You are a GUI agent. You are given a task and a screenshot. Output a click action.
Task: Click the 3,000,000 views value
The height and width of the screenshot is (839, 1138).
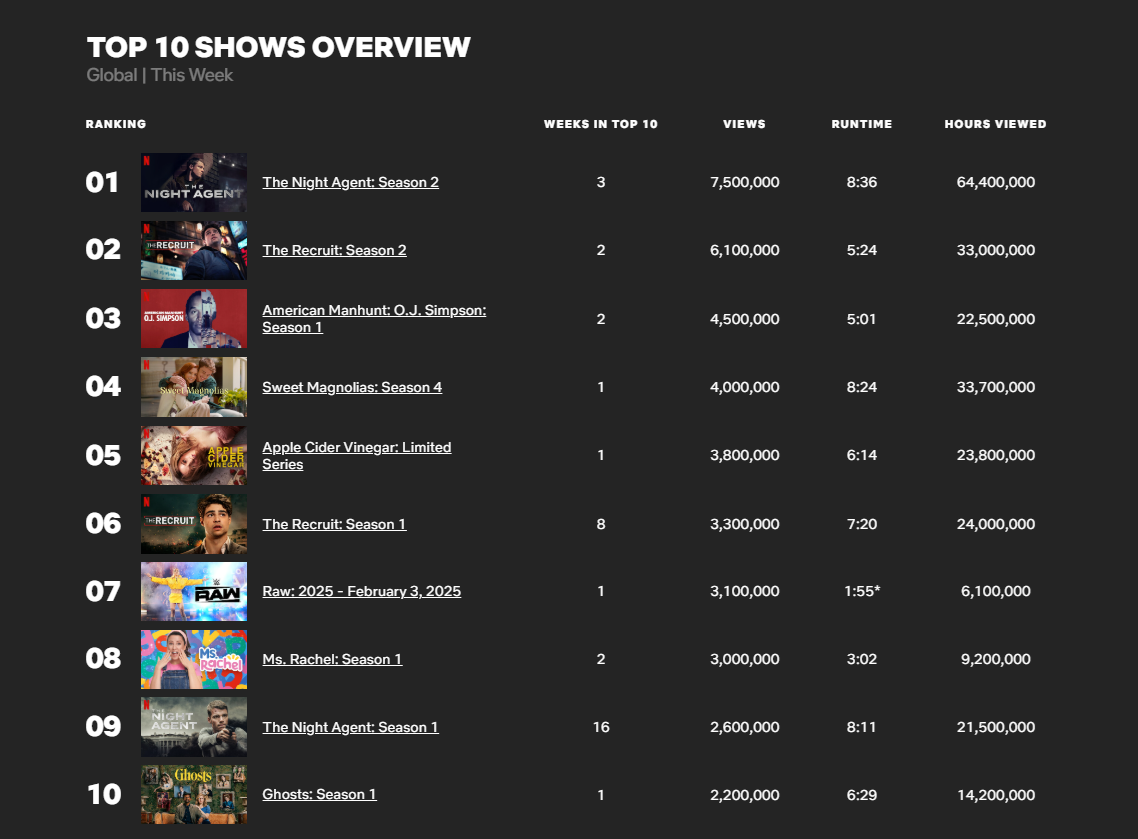(745, 659)
